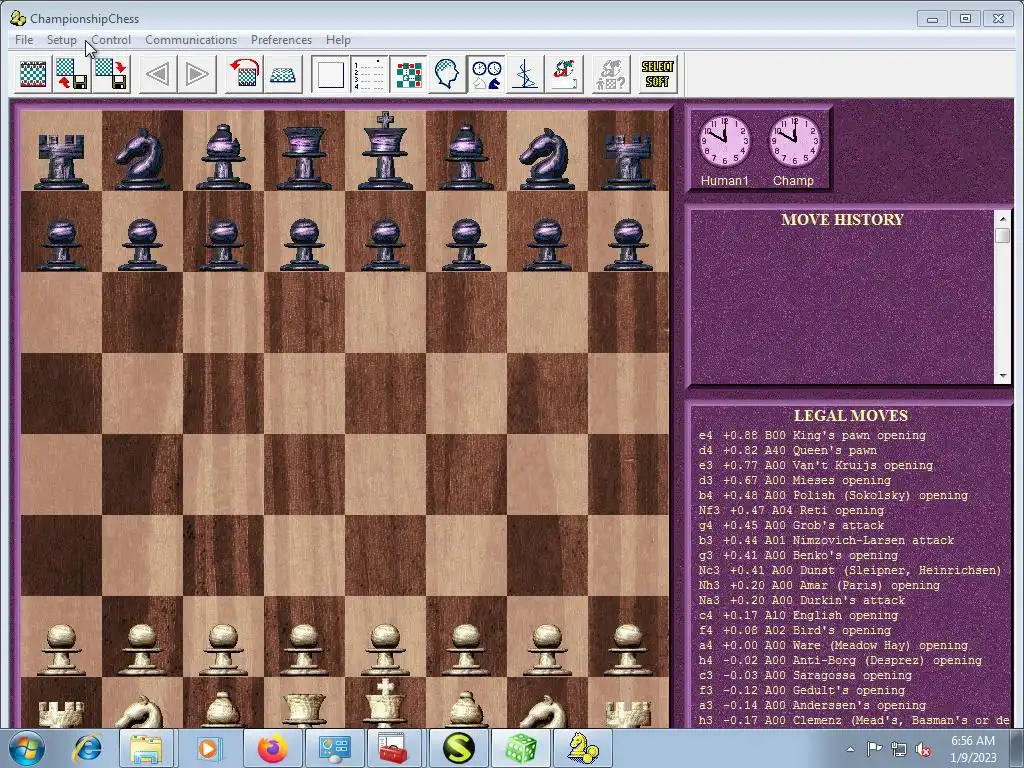The width and height of the screenshot is (1024, 768).
Task: Click the Select Soft button
Action: (x=657, y=74)
